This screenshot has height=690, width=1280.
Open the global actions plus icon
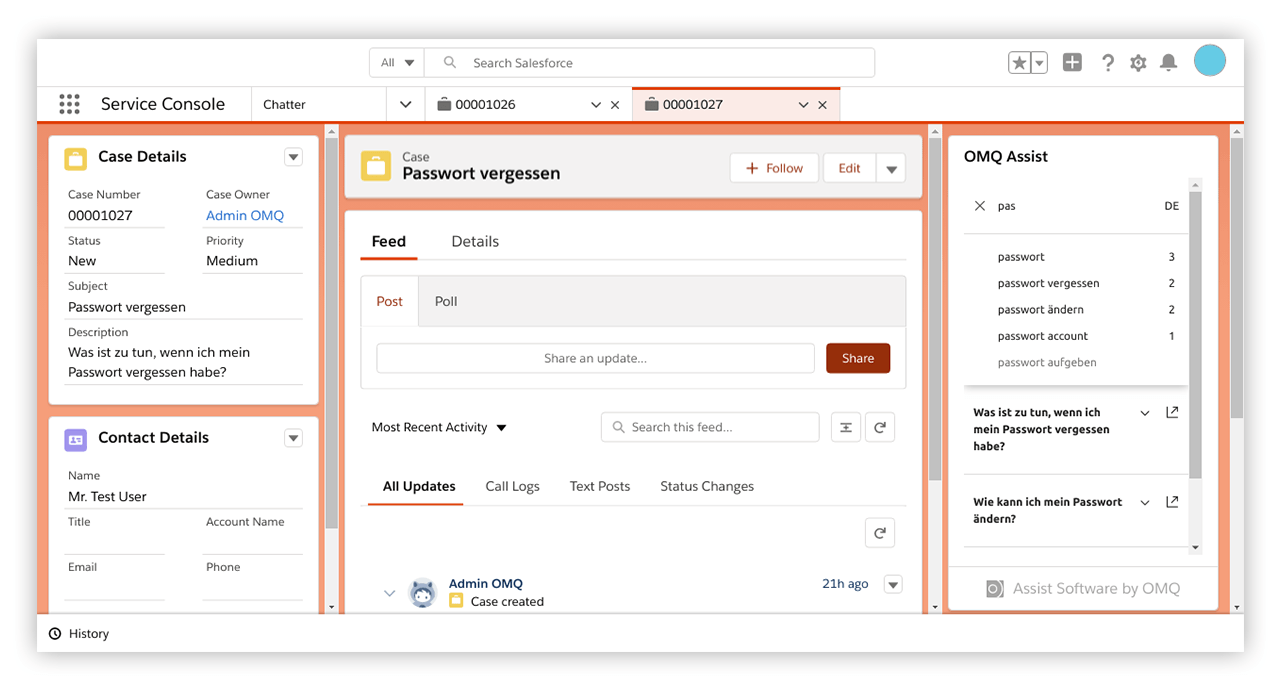click(x=1072, y=63)
